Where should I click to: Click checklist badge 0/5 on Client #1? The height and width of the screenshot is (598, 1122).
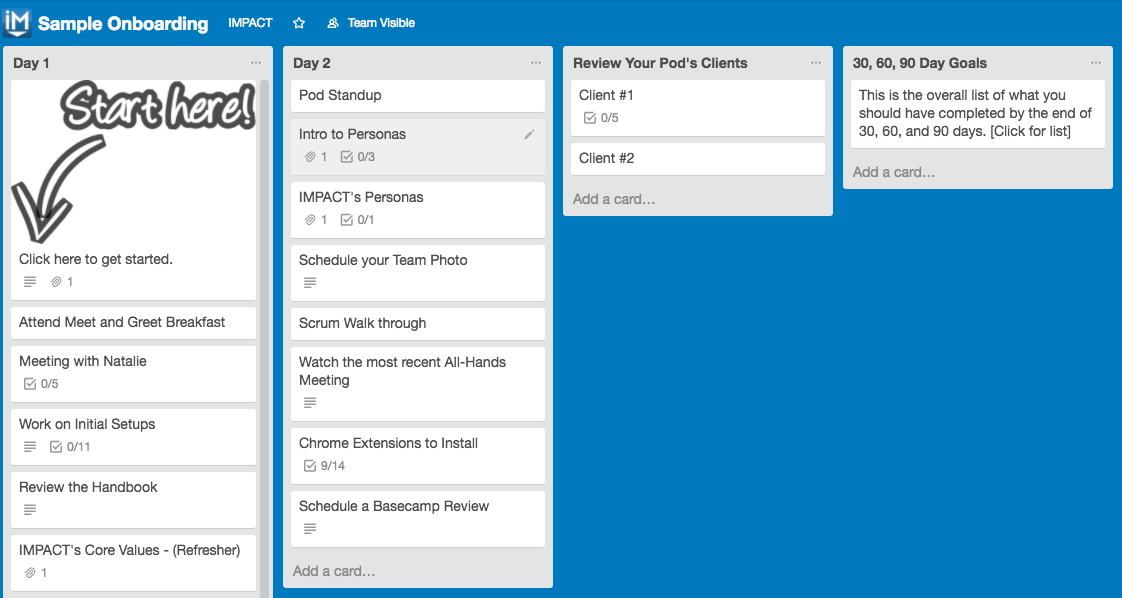pos(601,118)
